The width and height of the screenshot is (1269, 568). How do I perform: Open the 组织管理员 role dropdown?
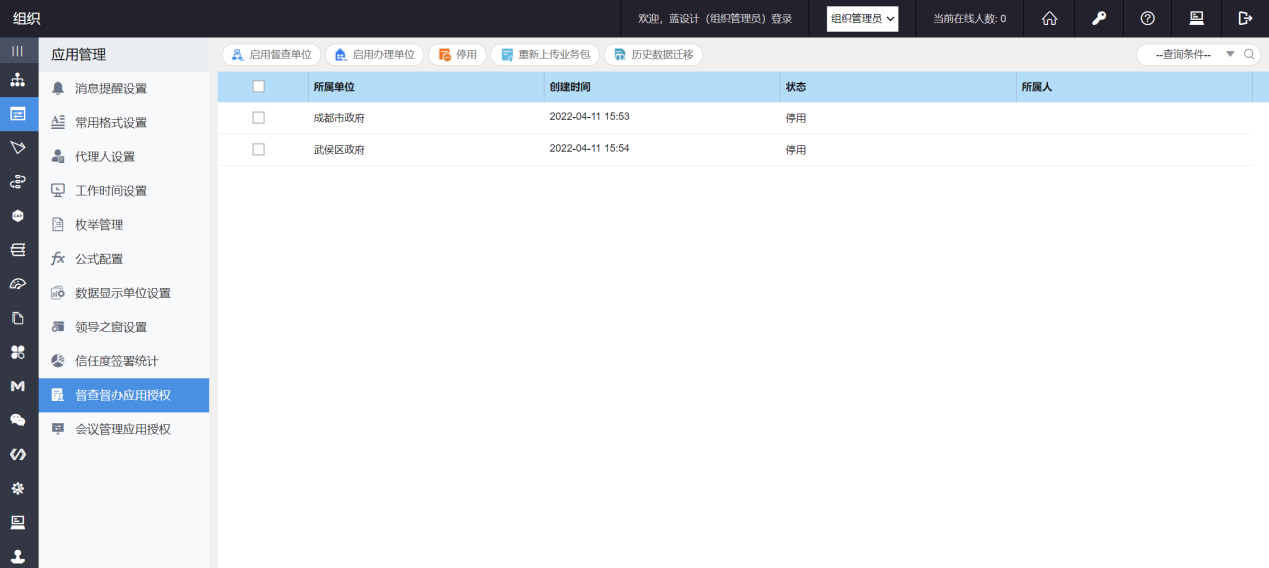click(x=862, y=18)
